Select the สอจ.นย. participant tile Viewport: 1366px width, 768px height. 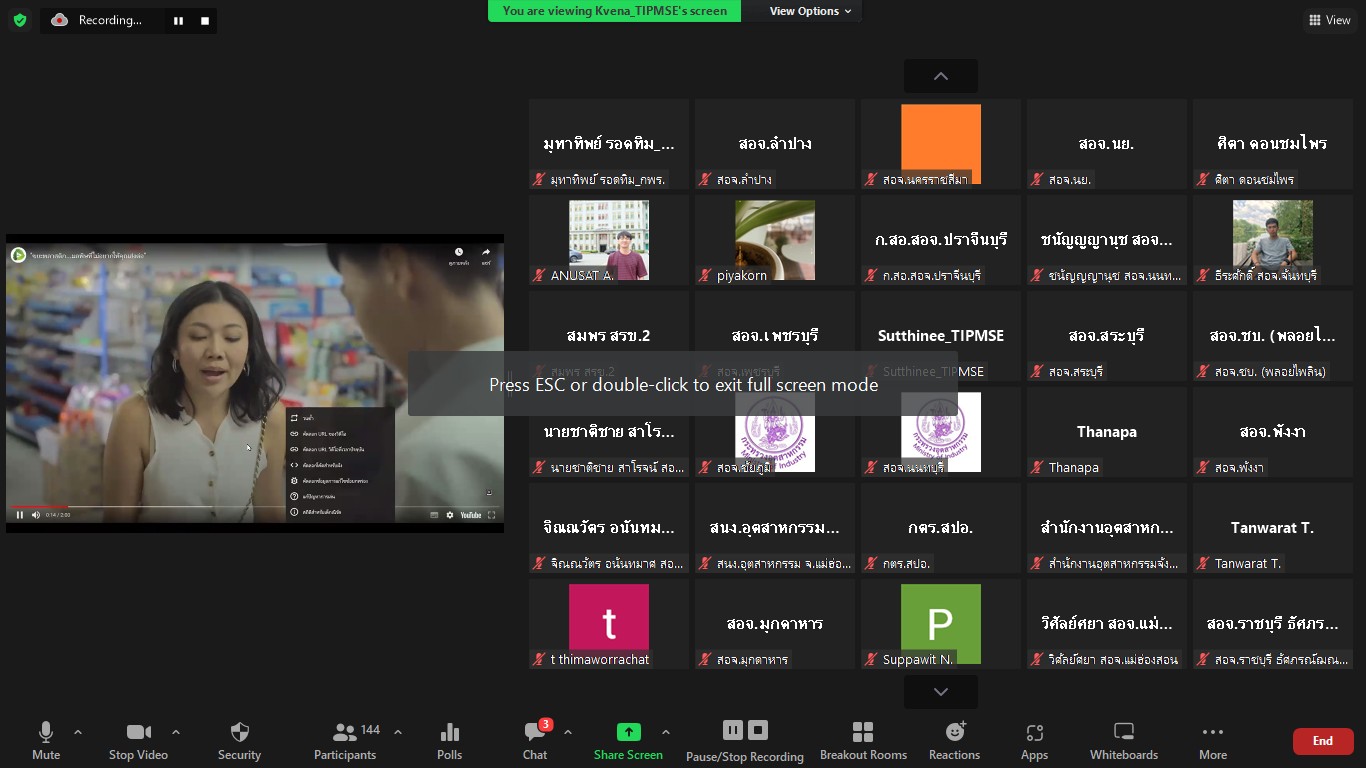coord(1107,144)
